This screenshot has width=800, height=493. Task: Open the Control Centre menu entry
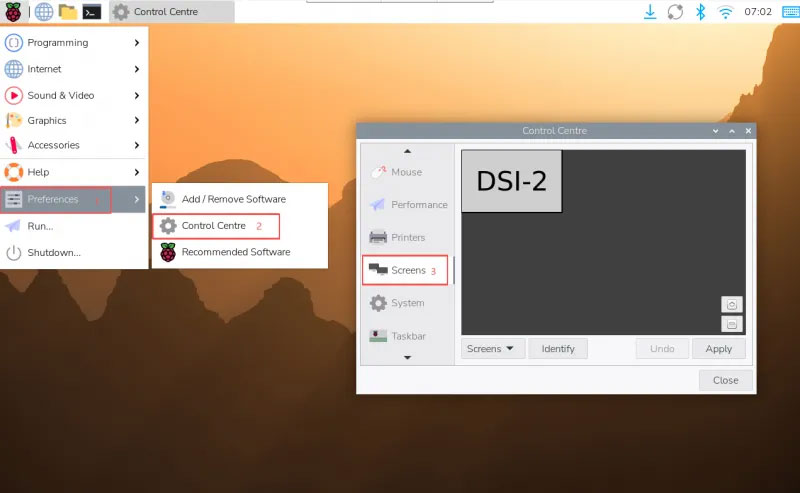(214, 226)
